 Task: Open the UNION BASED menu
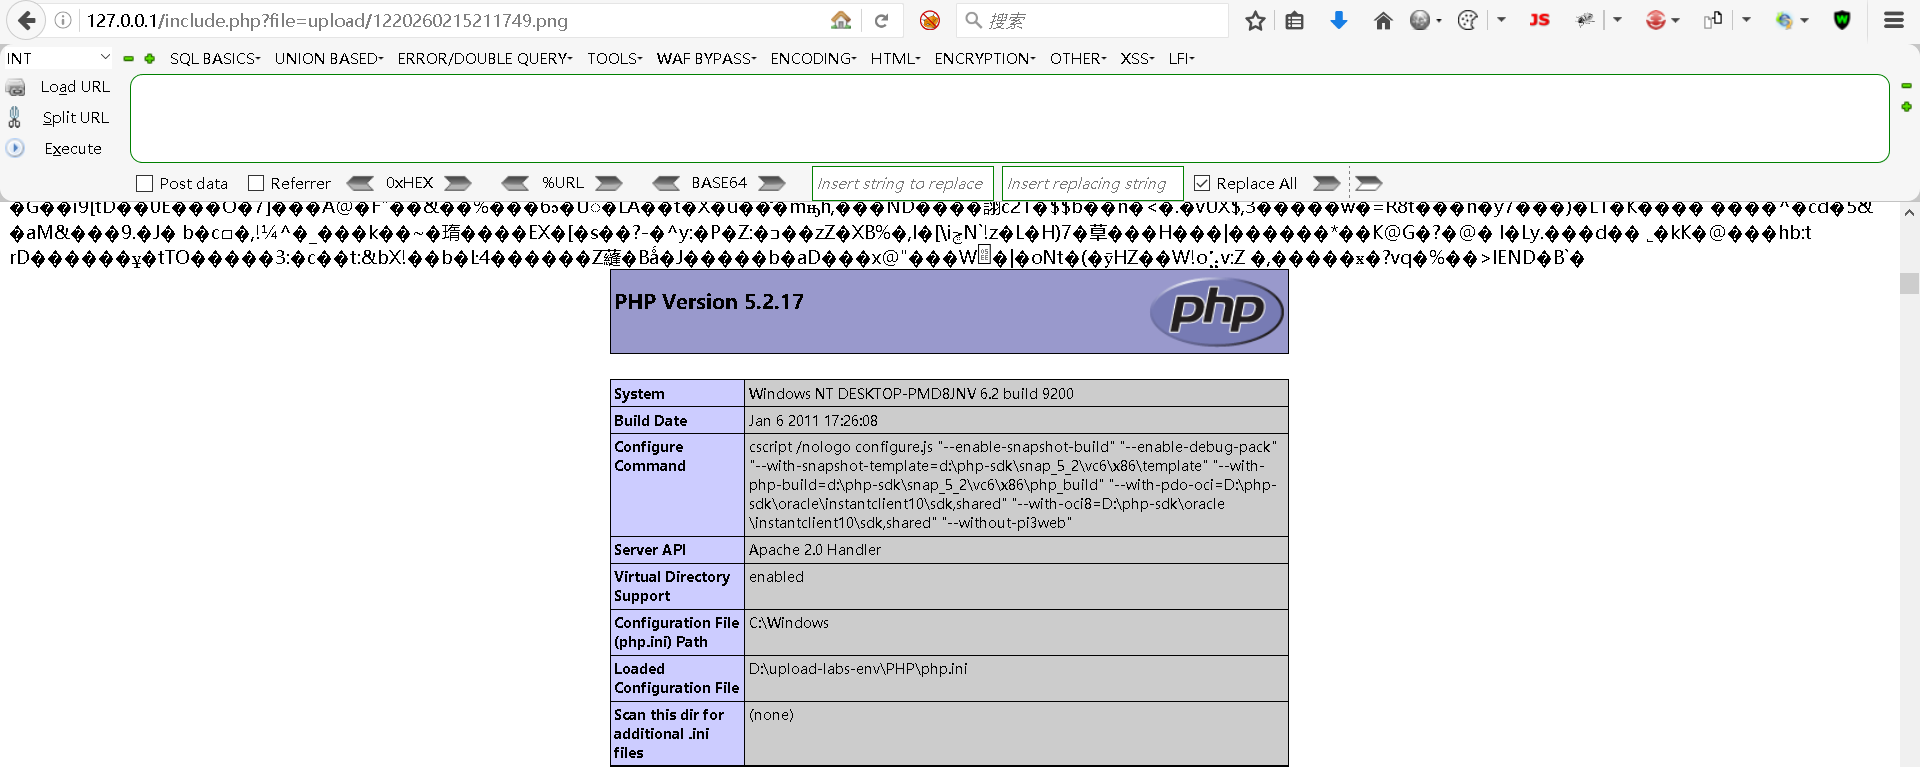329,59
